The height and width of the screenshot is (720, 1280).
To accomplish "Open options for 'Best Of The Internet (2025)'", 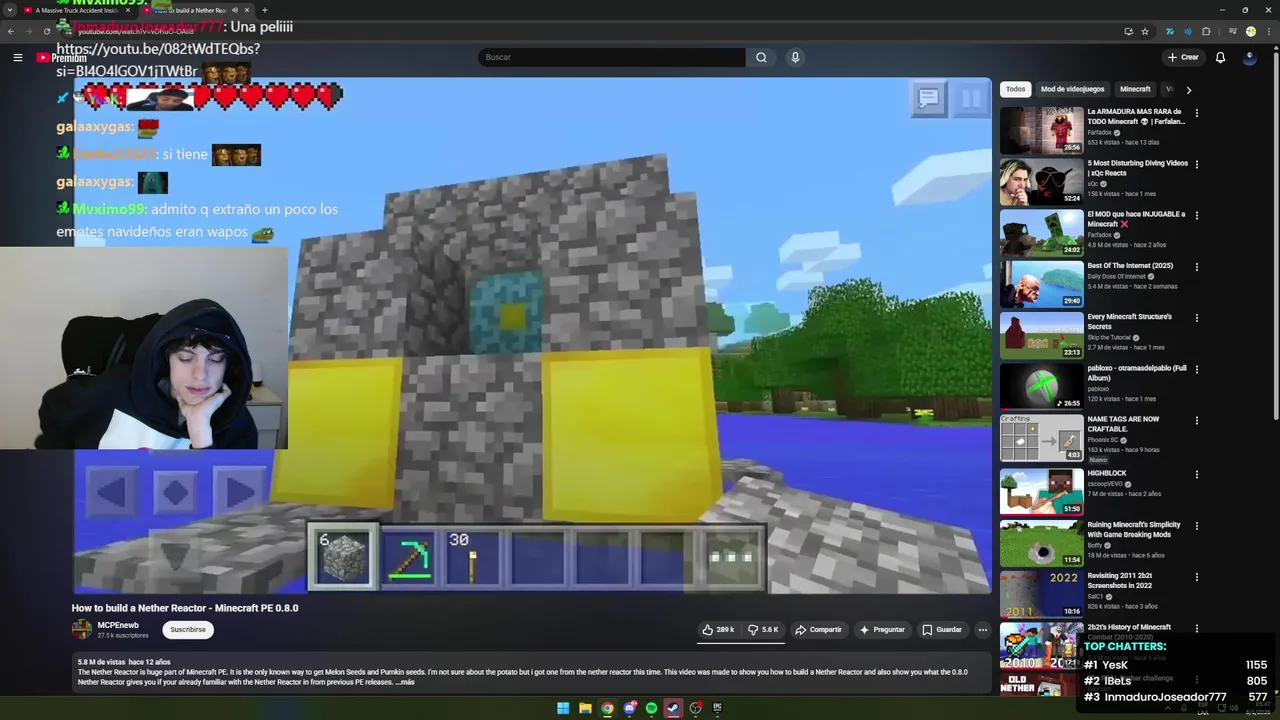I will point(1196,267).
